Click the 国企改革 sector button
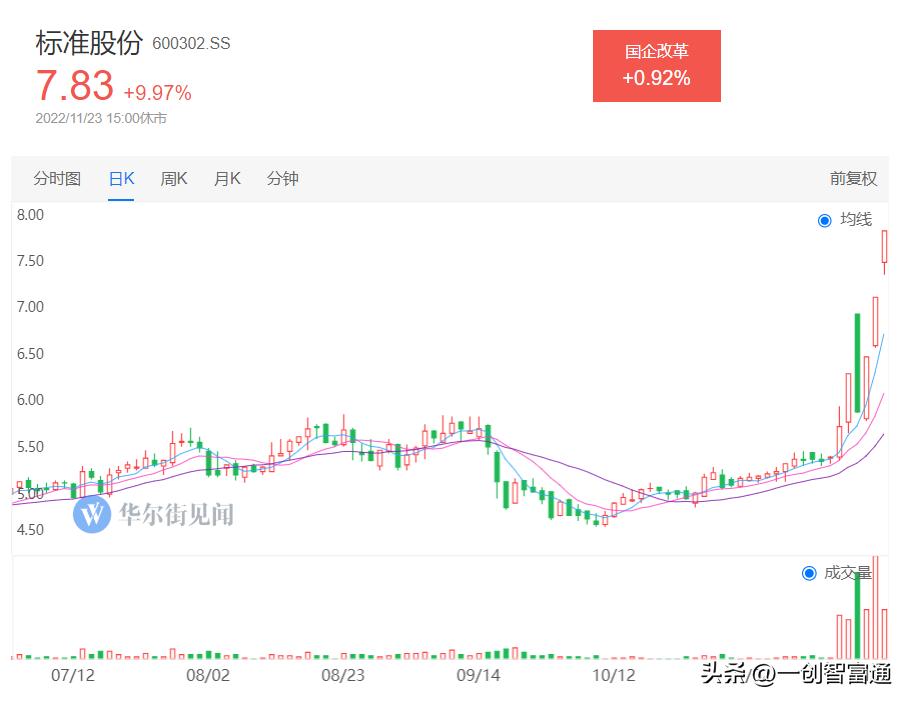912x705 pixels. pos(657,64)
